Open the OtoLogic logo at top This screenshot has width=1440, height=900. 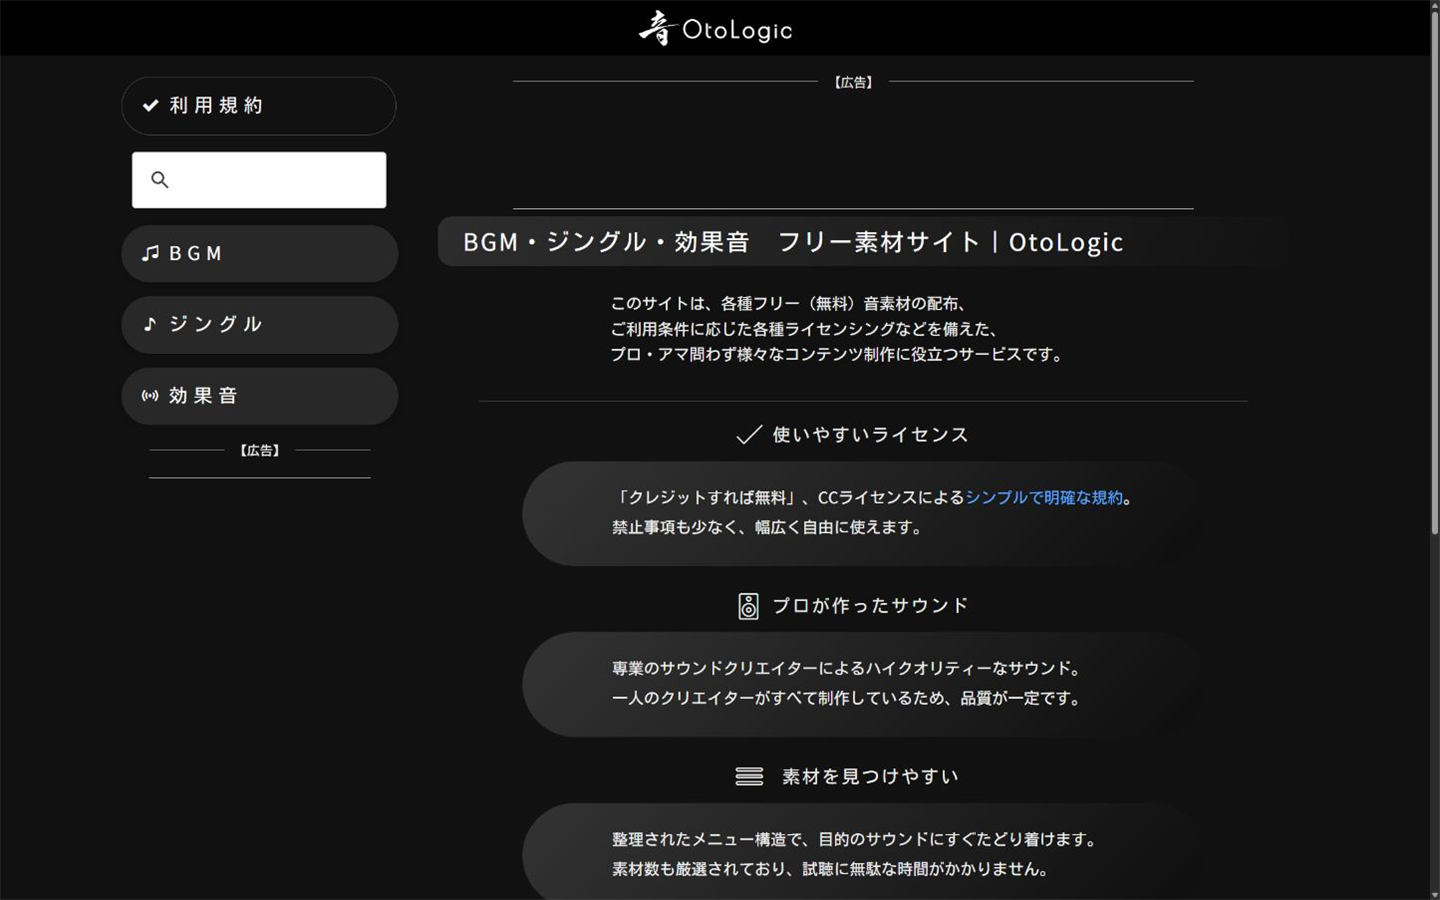(716, 28)
